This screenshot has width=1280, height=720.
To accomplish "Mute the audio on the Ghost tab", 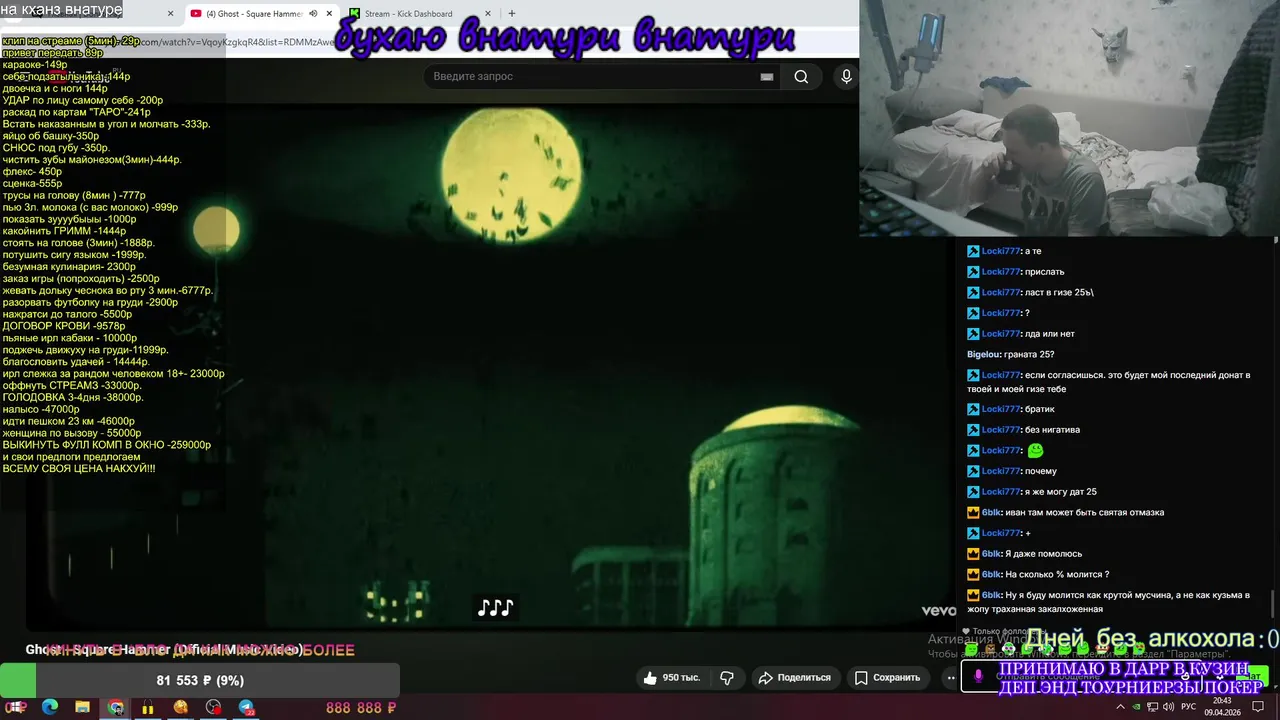I will tap(313, 14).
